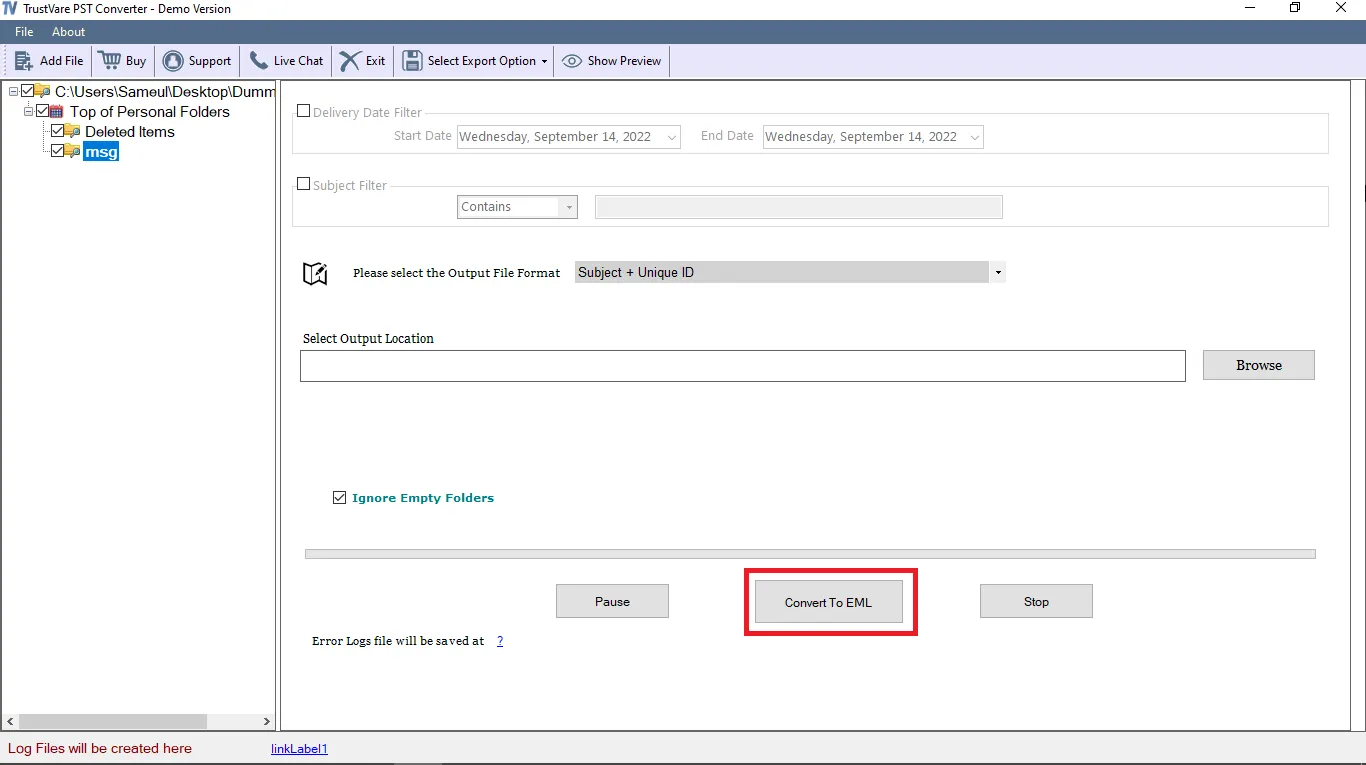Open the Start Date picker dropdown

point(671,136)
